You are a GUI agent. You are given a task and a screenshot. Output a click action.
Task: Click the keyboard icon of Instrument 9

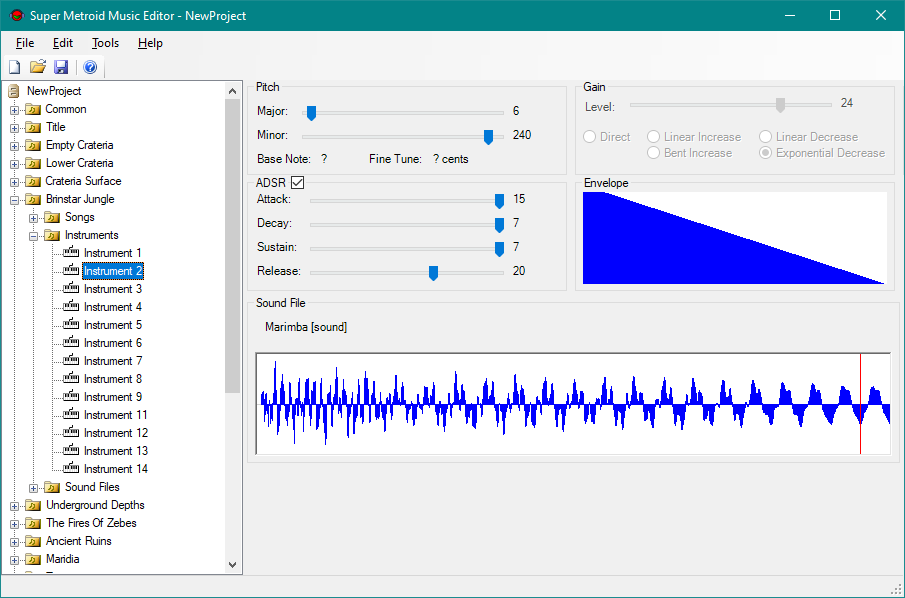point(71,396)
